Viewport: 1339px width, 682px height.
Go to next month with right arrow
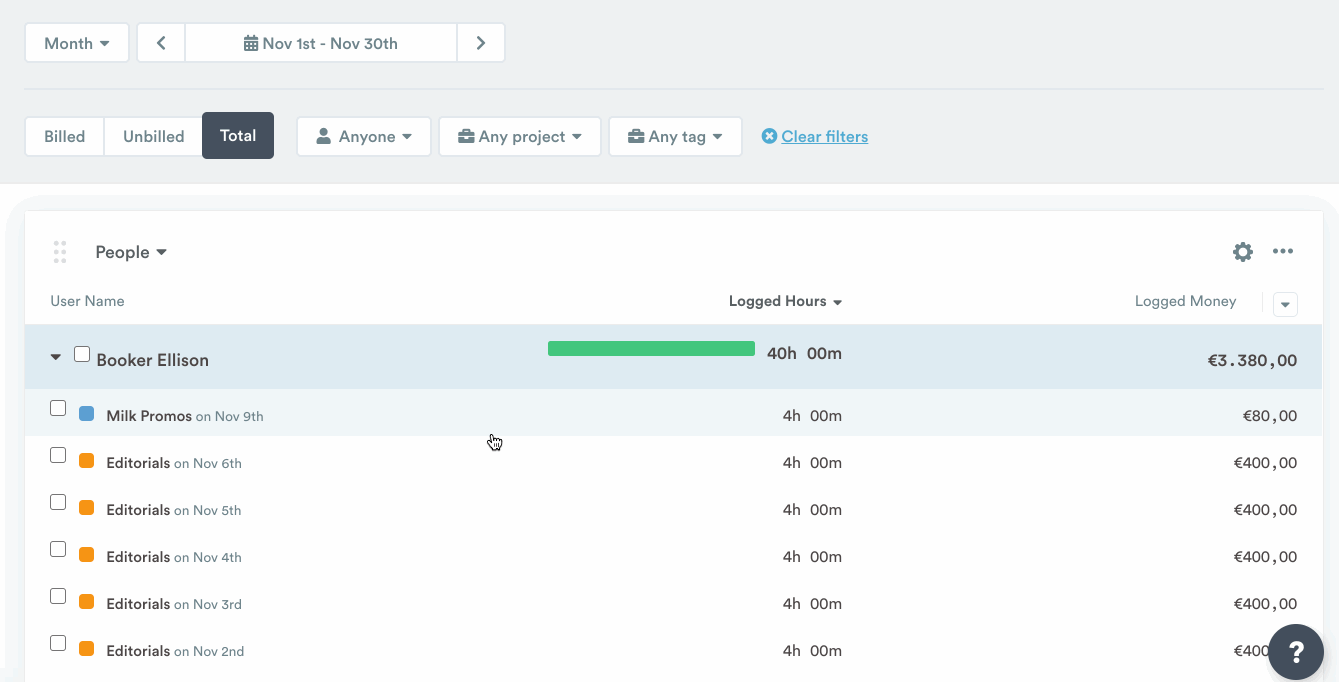(x=481, y=43)
